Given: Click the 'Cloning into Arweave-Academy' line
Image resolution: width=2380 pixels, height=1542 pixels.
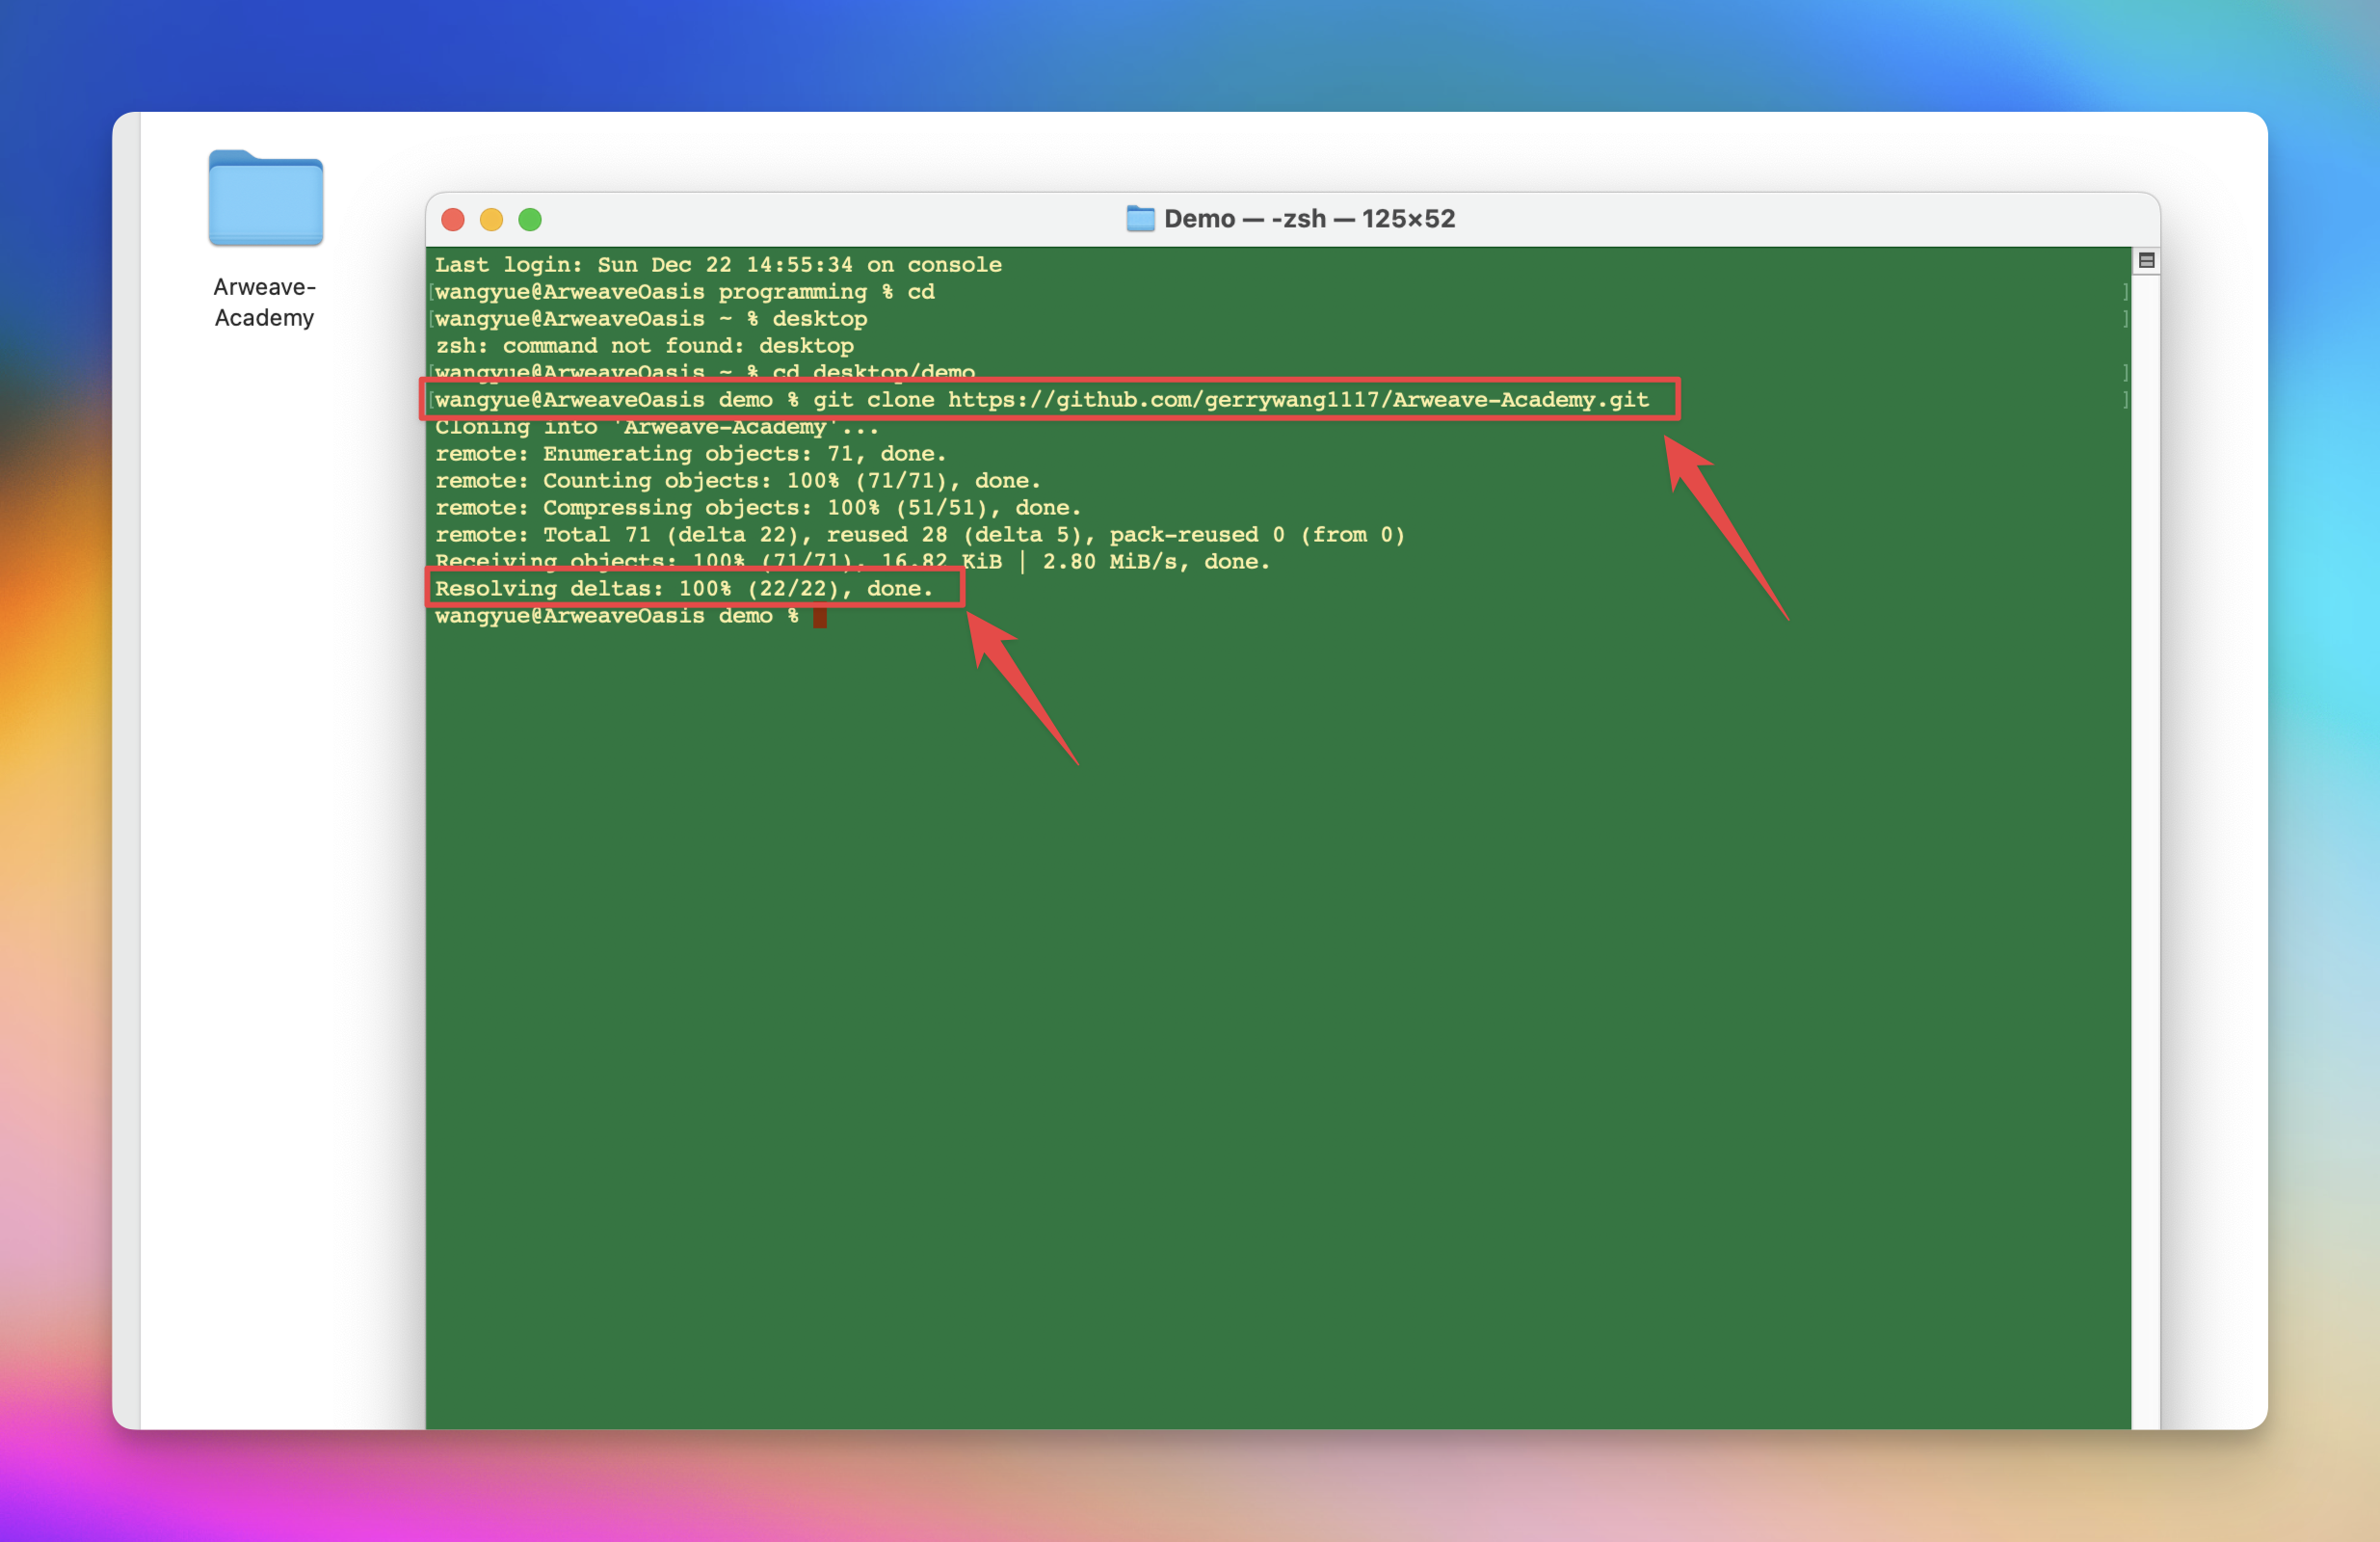Looking at the screenshot, I should point(657,427).
